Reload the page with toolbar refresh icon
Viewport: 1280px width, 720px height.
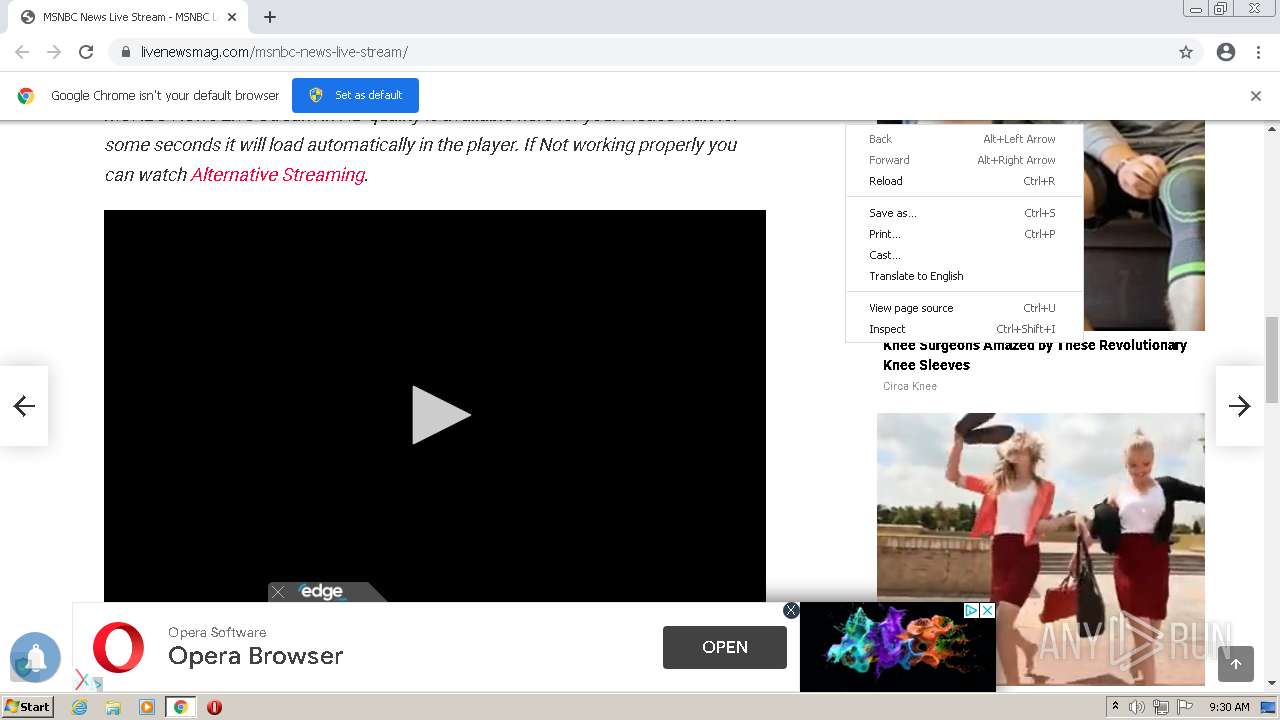pos(86,52)
